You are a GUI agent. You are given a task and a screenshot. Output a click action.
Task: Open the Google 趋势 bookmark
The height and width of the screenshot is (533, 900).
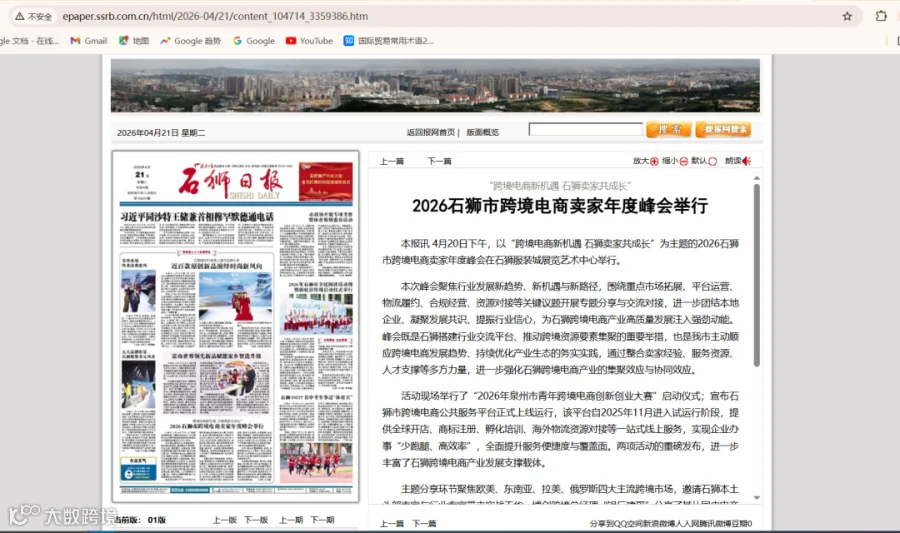(x=191, y=41)
